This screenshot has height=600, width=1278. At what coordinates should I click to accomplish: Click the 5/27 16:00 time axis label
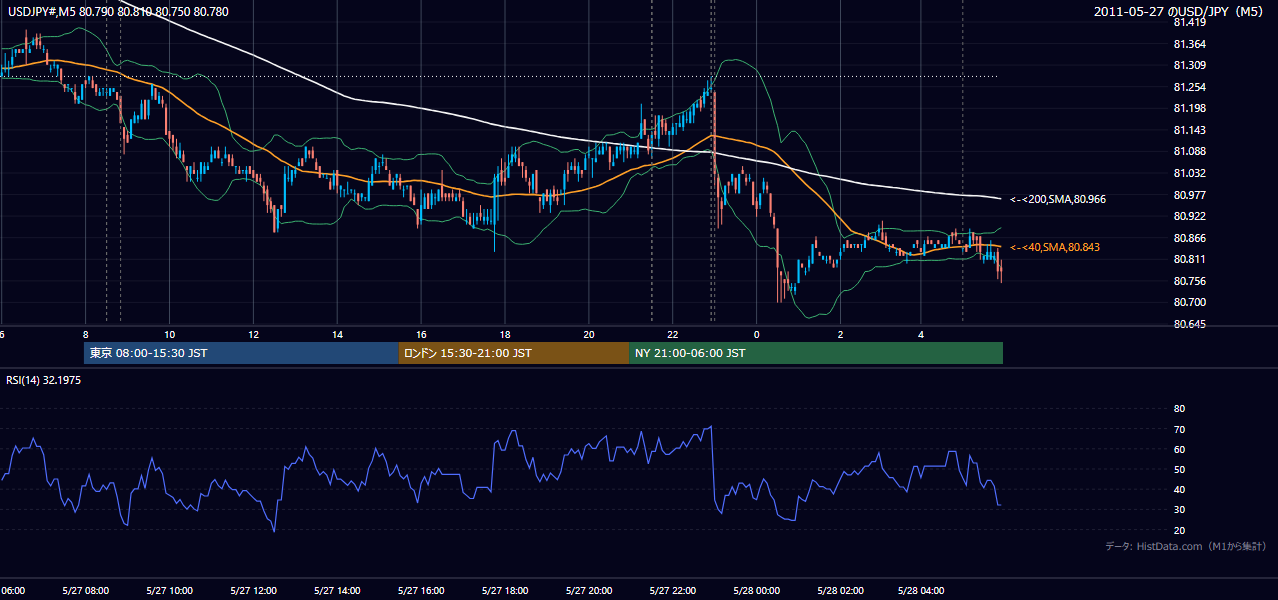(x=421, y=591)
